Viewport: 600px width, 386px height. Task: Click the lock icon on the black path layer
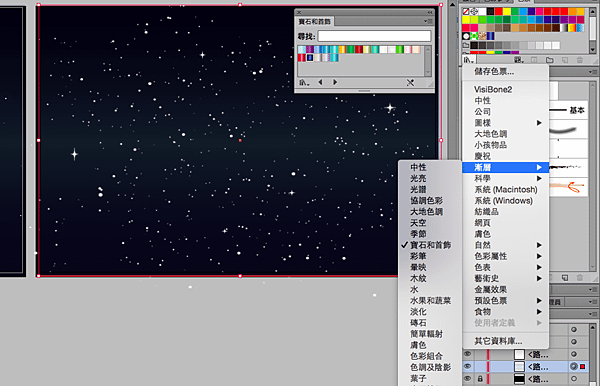(x=480, y=379)
